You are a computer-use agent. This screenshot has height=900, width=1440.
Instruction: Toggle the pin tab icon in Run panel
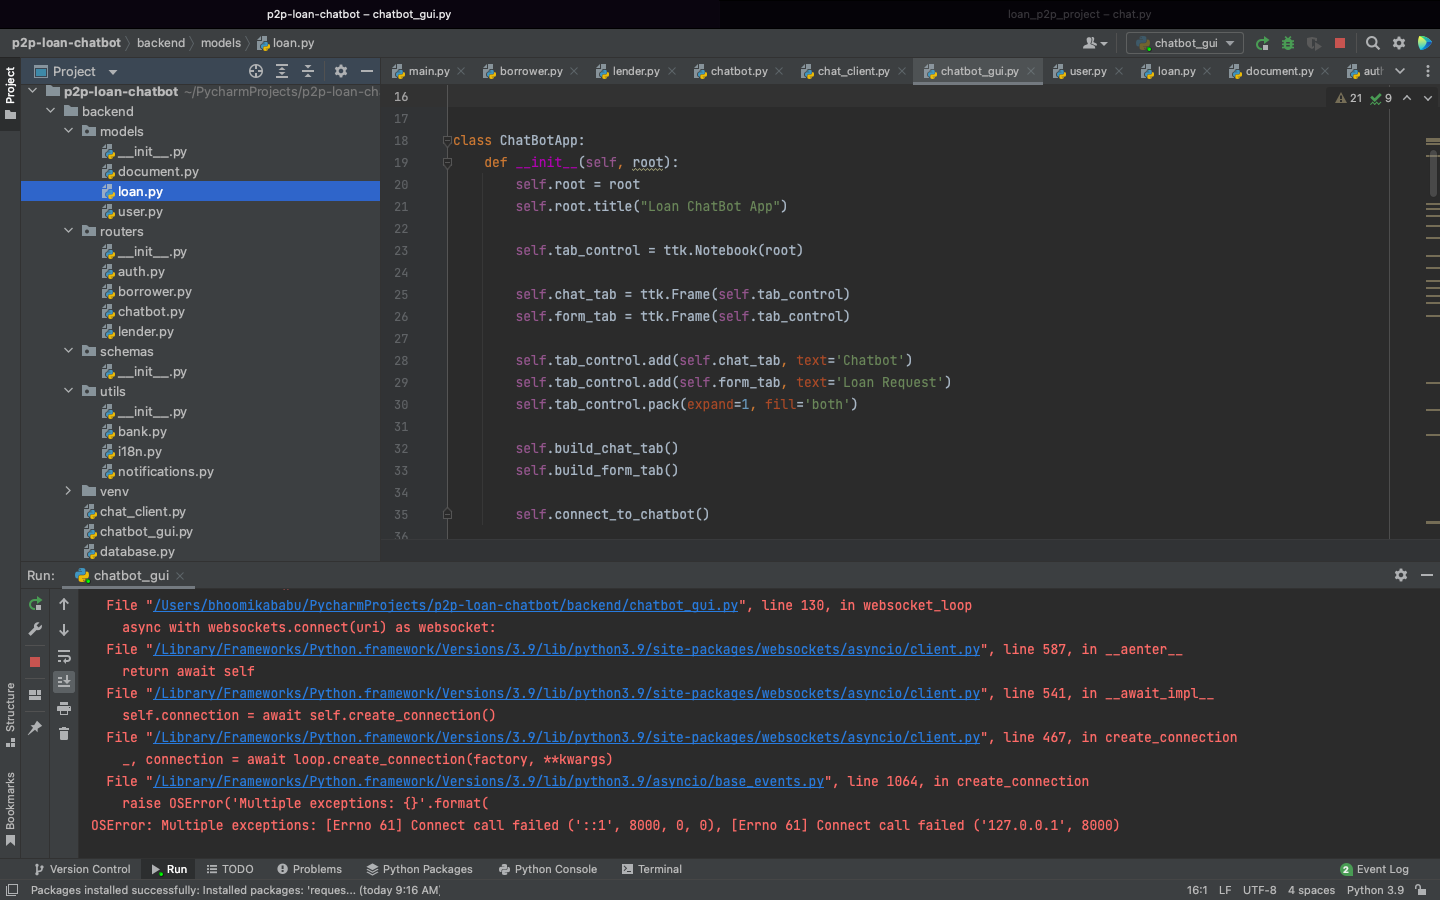tap(35, 728)
